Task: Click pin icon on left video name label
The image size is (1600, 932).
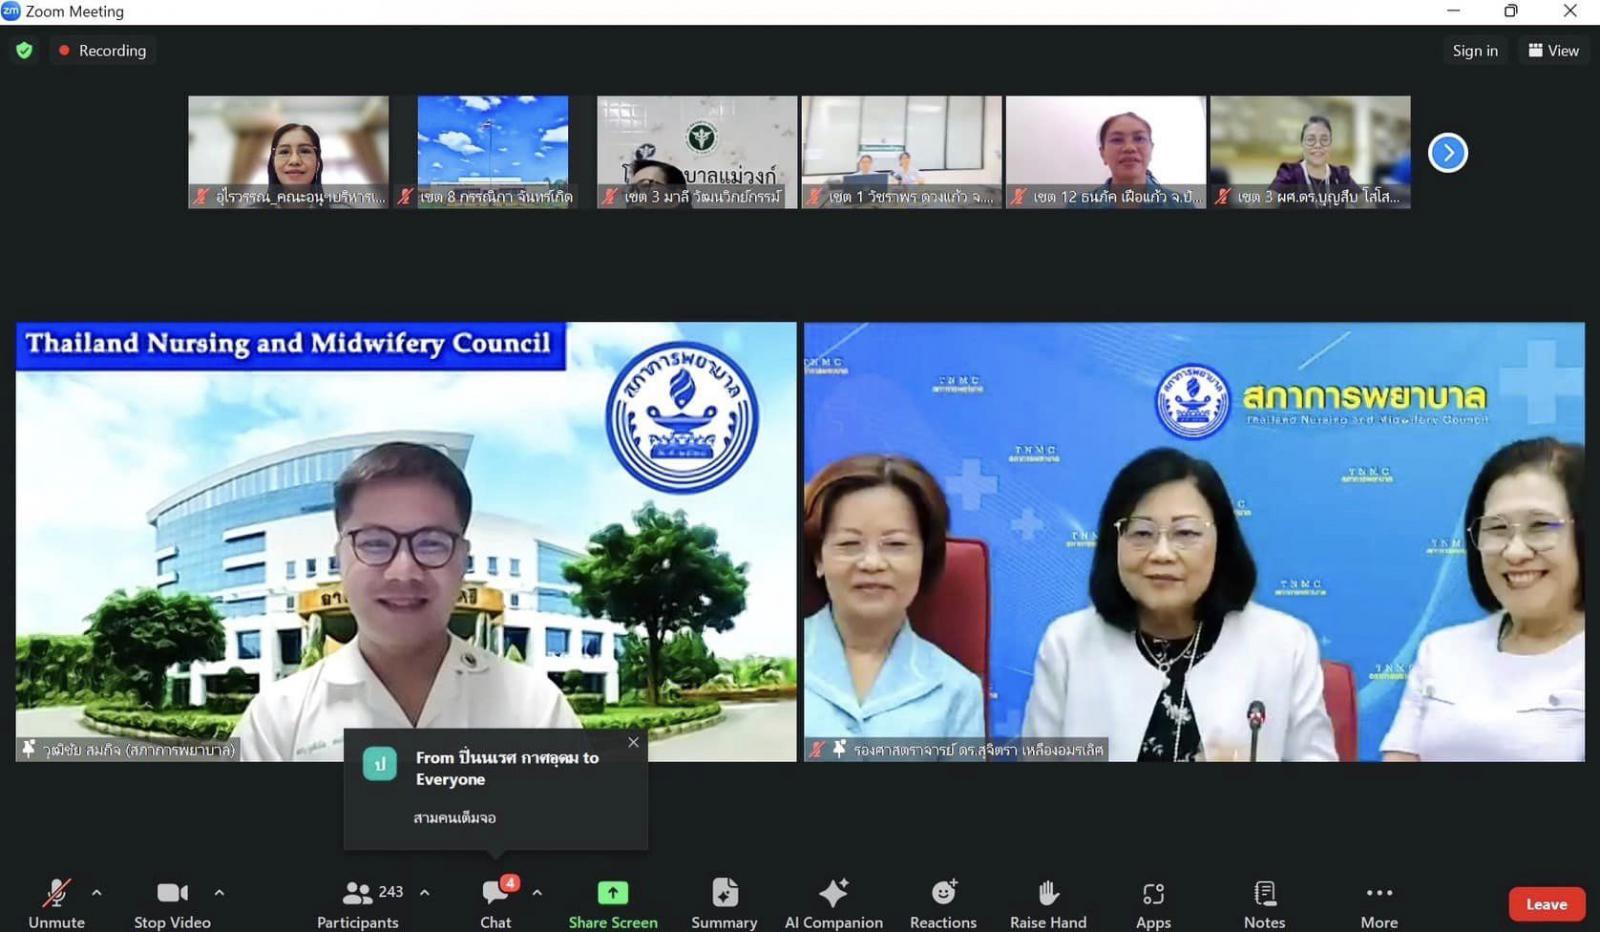Action: click(x=28, y=748)
